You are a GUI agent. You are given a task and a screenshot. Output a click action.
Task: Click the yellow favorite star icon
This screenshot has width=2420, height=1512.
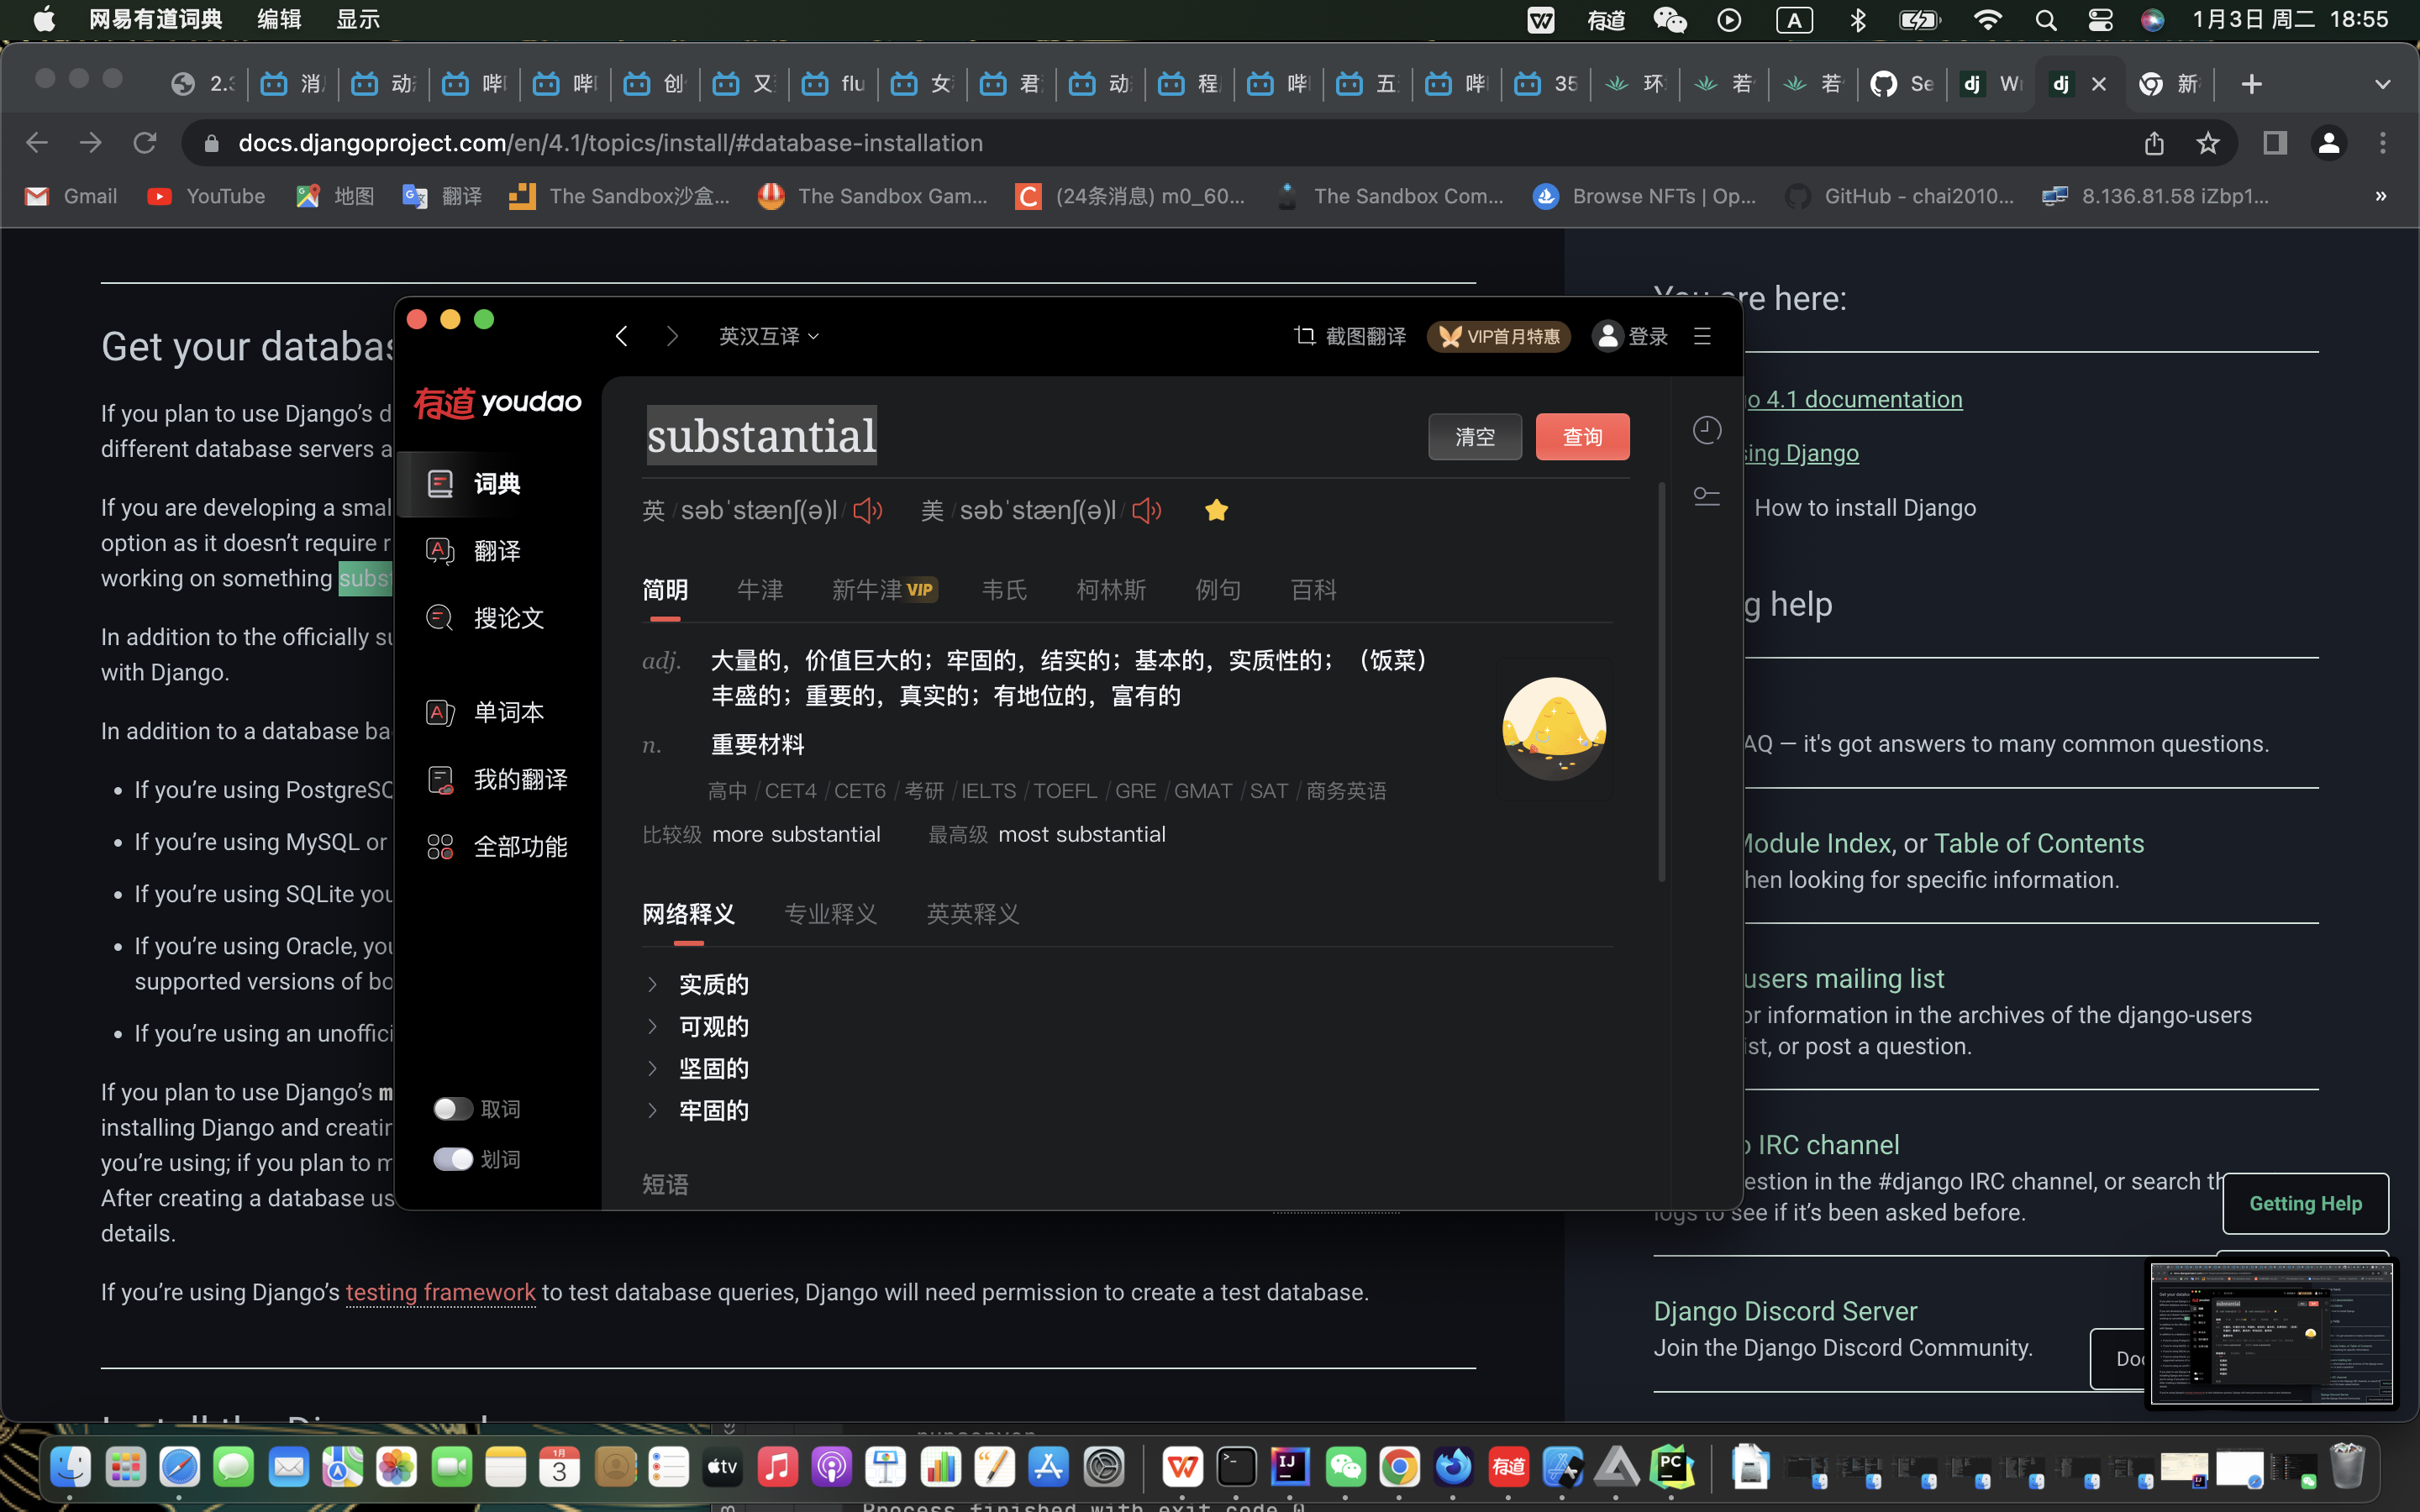click(x=1216, y=511)
